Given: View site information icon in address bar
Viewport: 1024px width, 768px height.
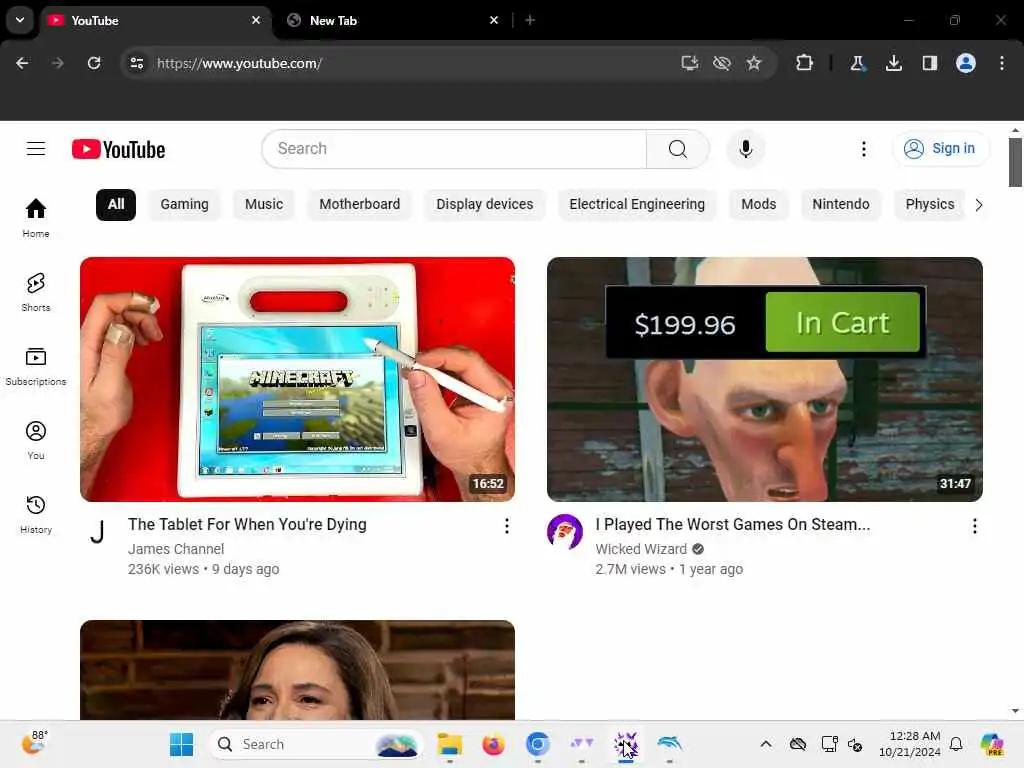Looking at the screenshot, I should click(x=136, y=63).
